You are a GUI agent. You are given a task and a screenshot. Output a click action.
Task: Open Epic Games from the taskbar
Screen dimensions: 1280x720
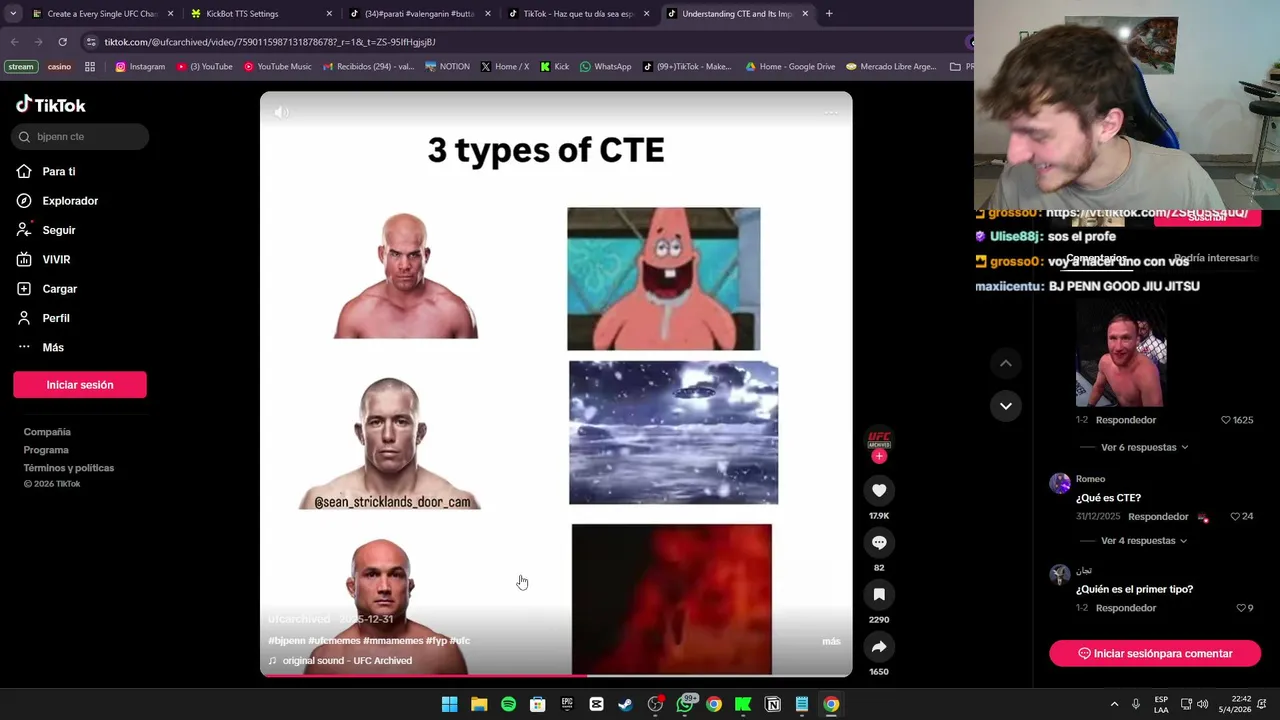[x=567, y=704]
